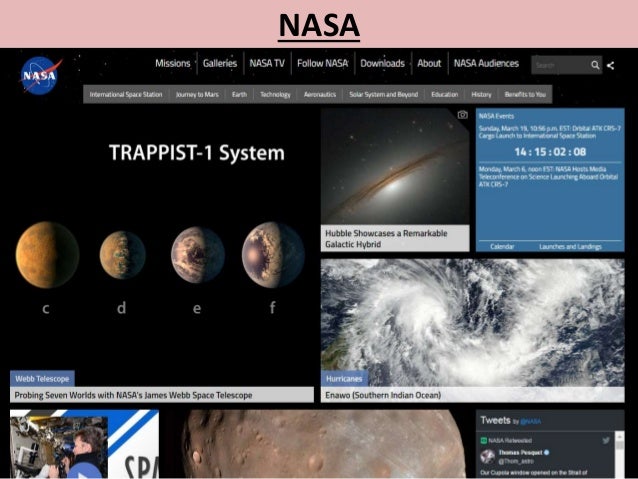
Task: Click the Mars moon surface image
Action: [321, 444]
